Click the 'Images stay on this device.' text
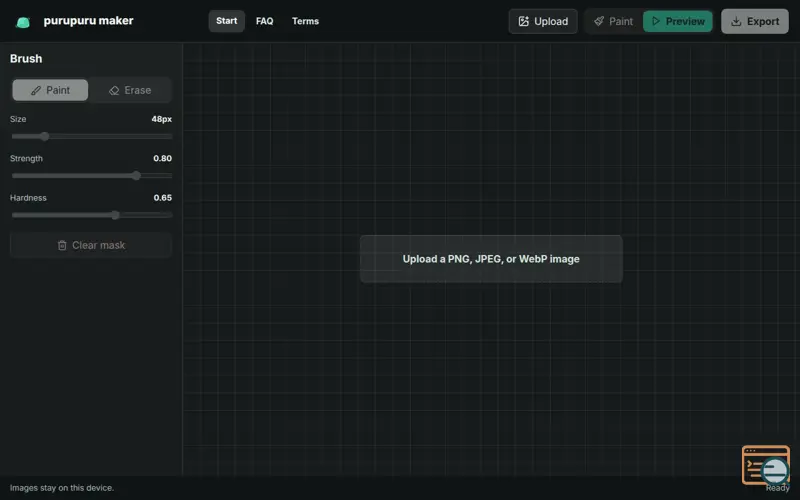Viewport: 800px width, 500px height. coord(62,488)
